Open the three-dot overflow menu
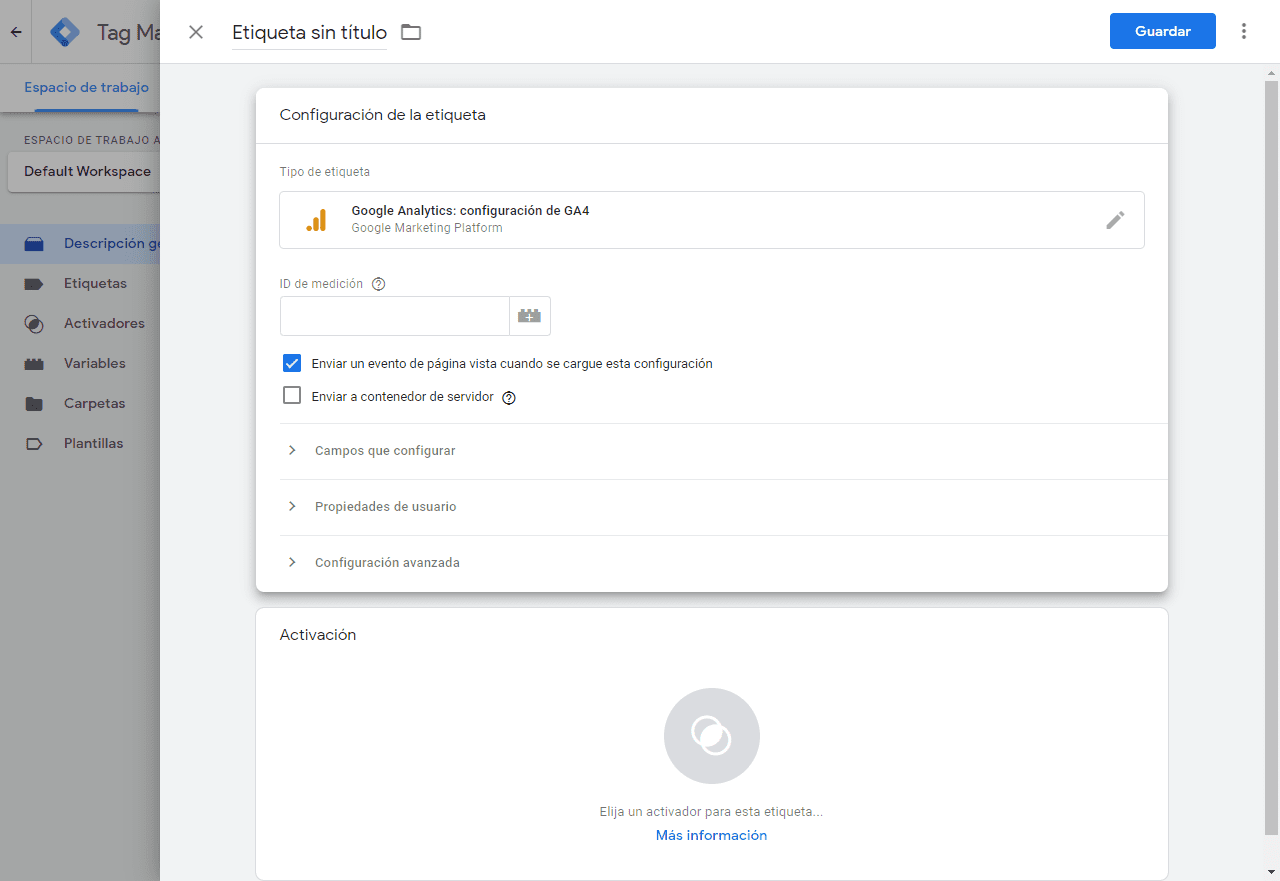 1243,31
